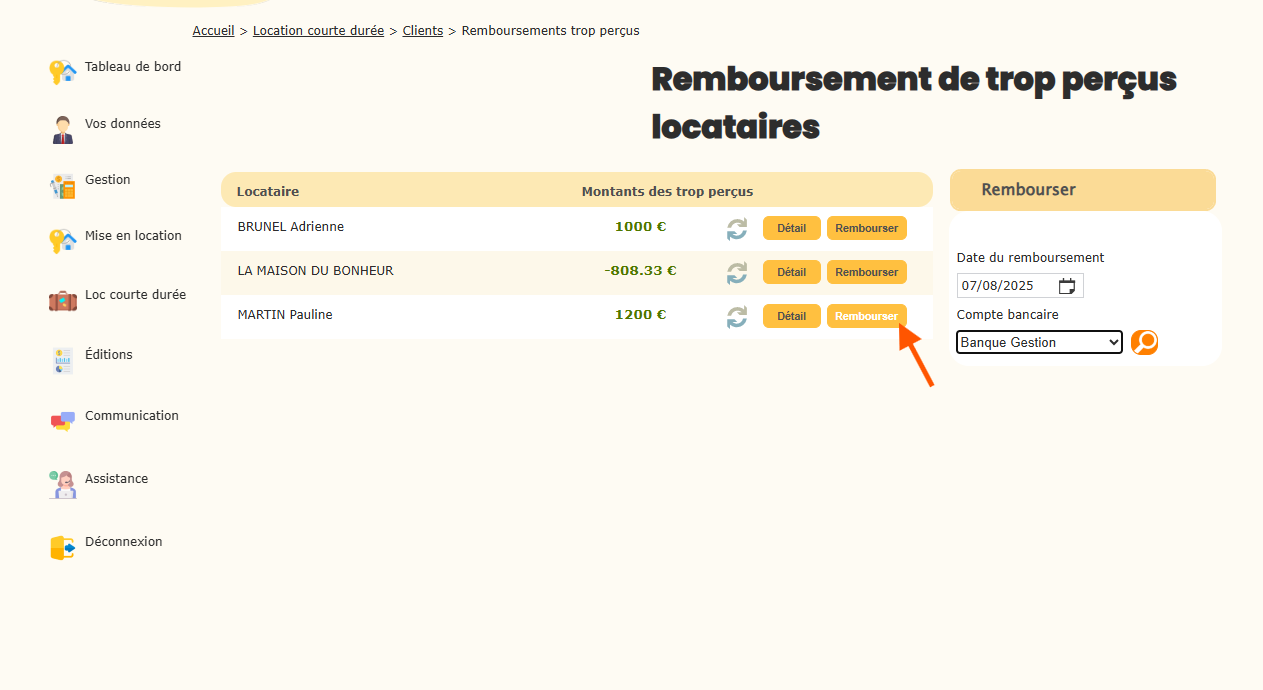
Task: Click the Assistance support agent icon
Action: (63, 484)
